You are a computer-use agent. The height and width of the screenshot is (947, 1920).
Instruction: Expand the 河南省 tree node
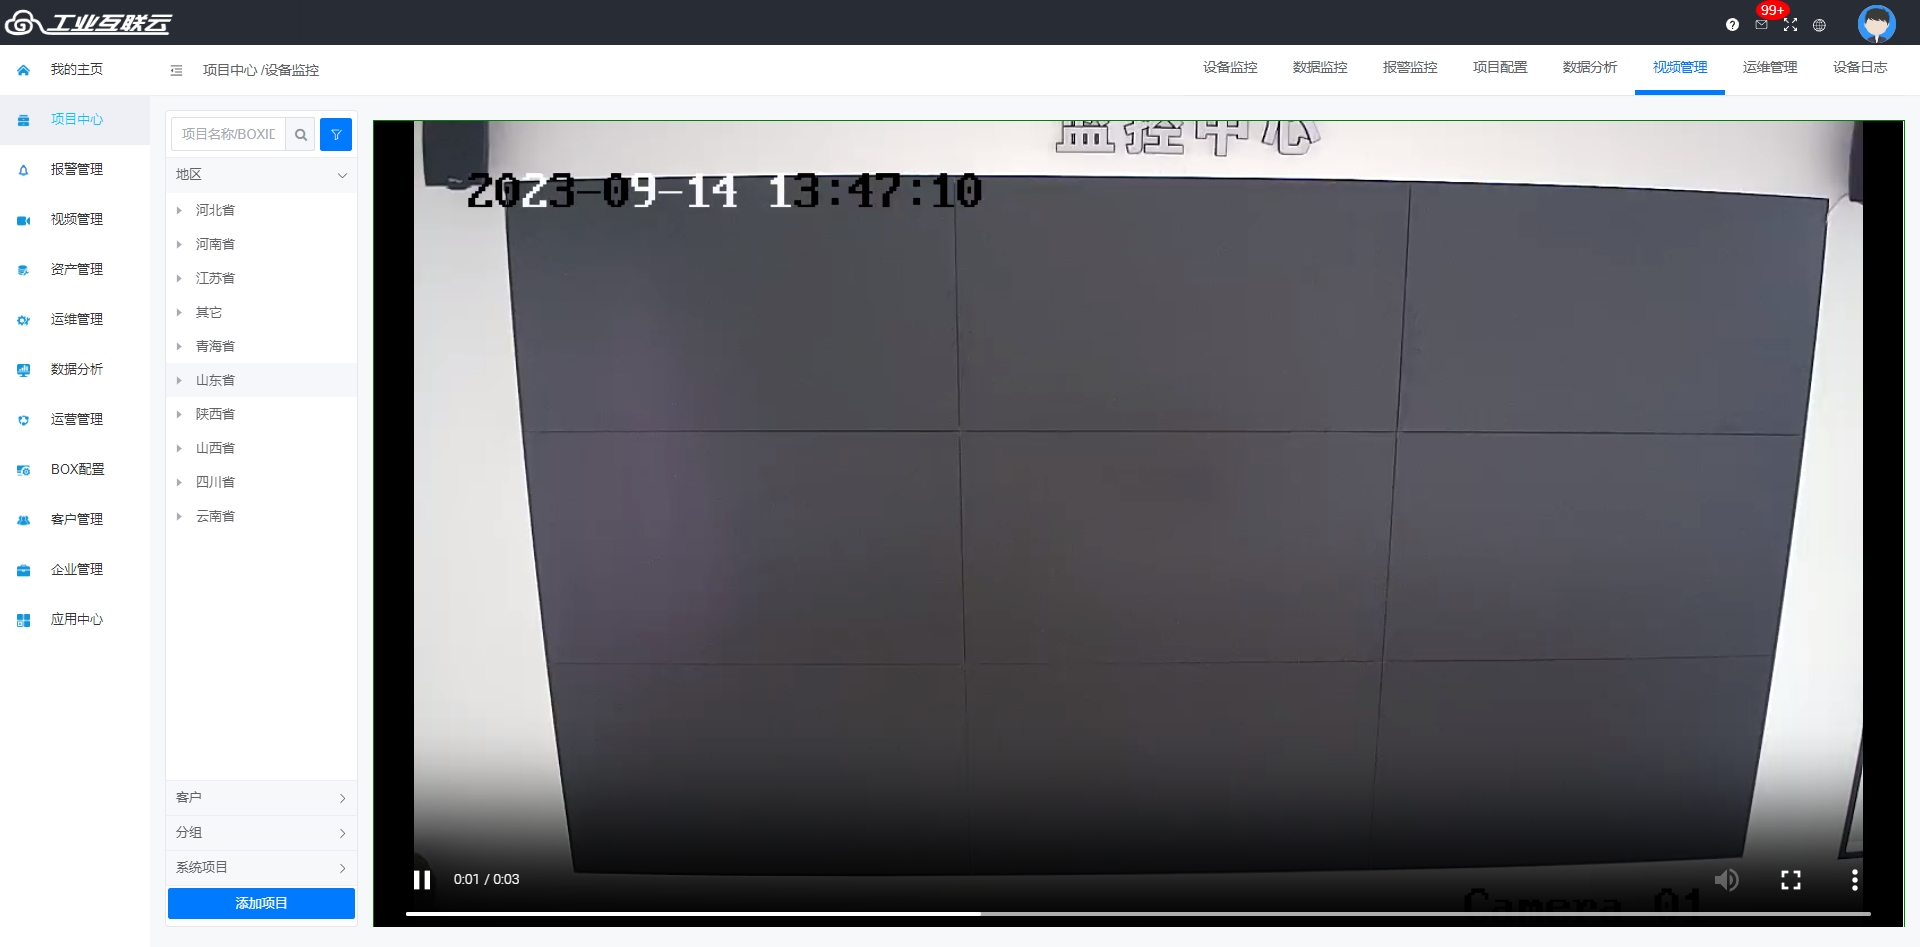[x=179, y=244]
